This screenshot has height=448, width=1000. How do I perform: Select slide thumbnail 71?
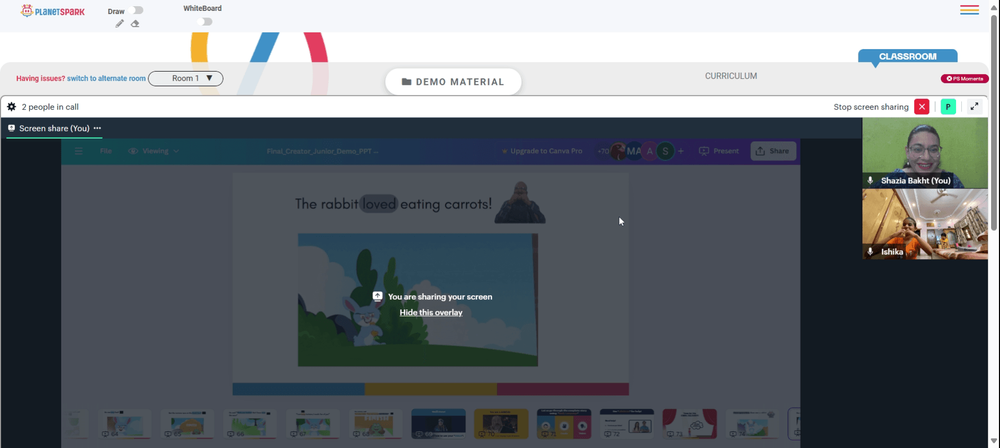pos(564,424)
